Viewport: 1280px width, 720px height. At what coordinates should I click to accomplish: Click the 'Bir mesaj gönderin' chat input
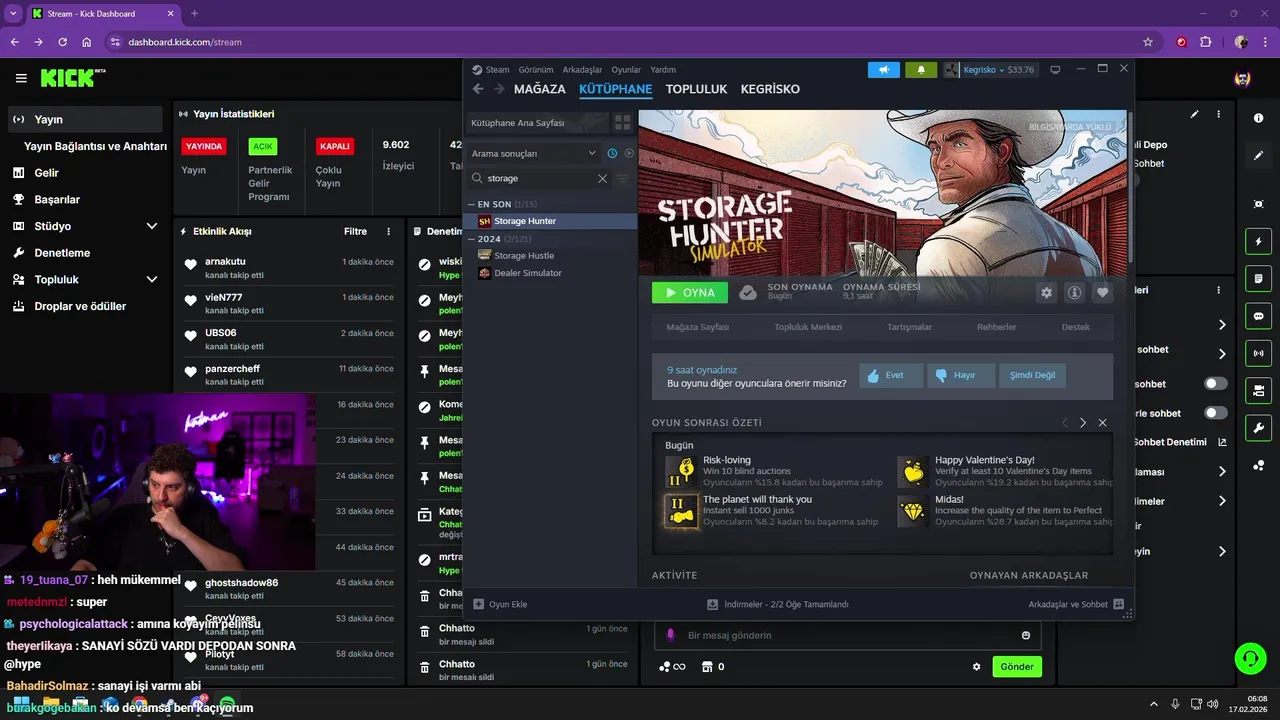coord(848,635)
